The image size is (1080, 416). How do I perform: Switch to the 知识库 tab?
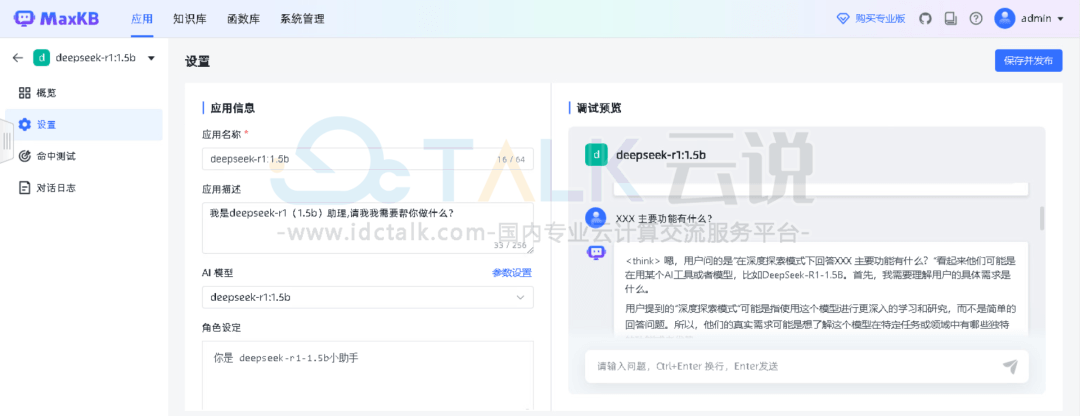[189, 19]
